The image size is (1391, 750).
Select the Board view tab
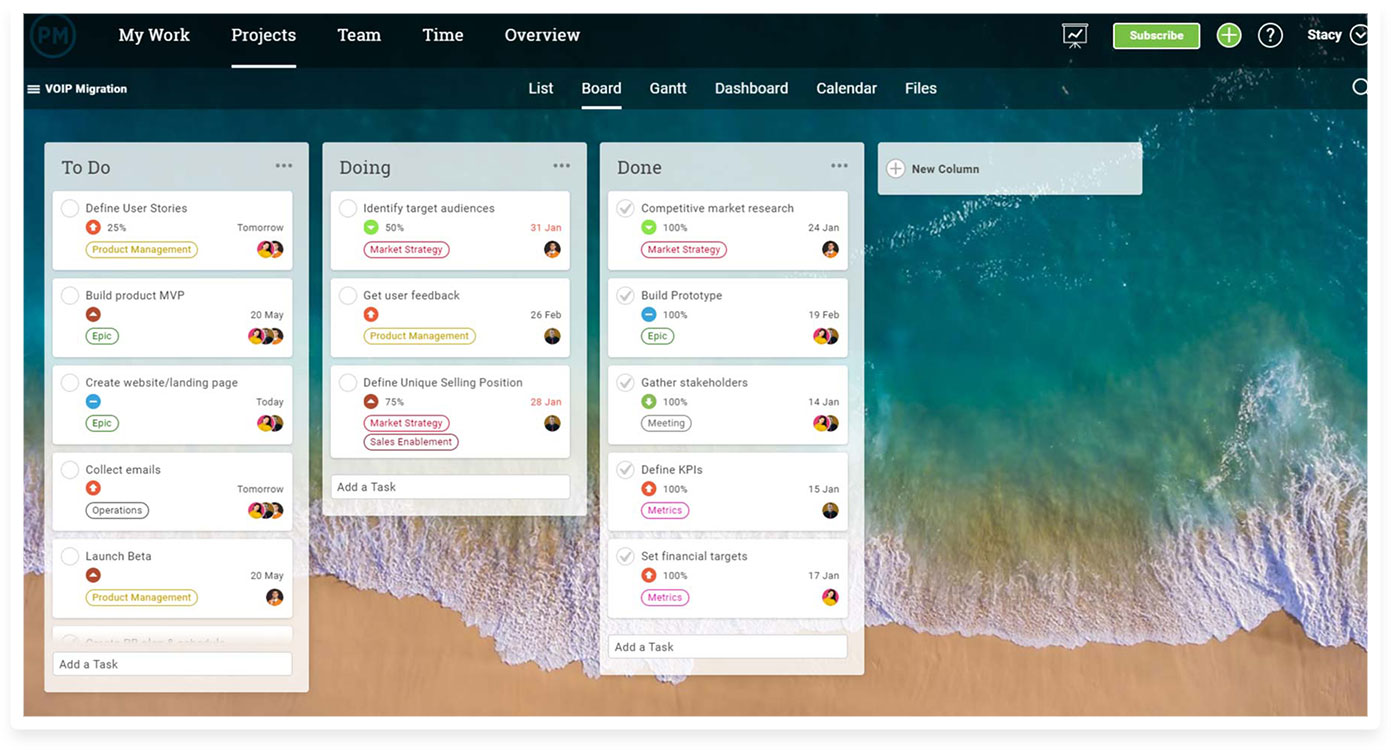(x=601, y=88)
